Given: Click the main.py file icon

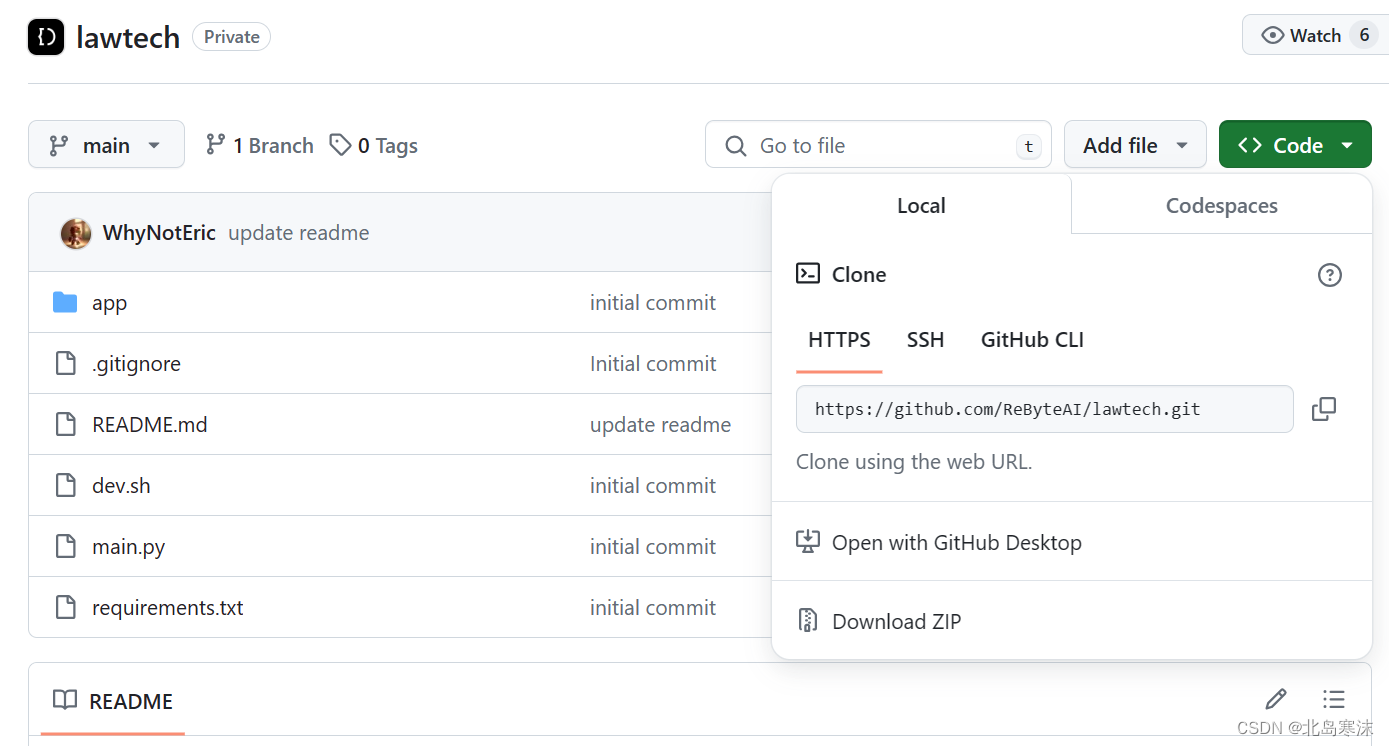Looking at the screenshot, I should pyautogui.click(x=65, y=546).
